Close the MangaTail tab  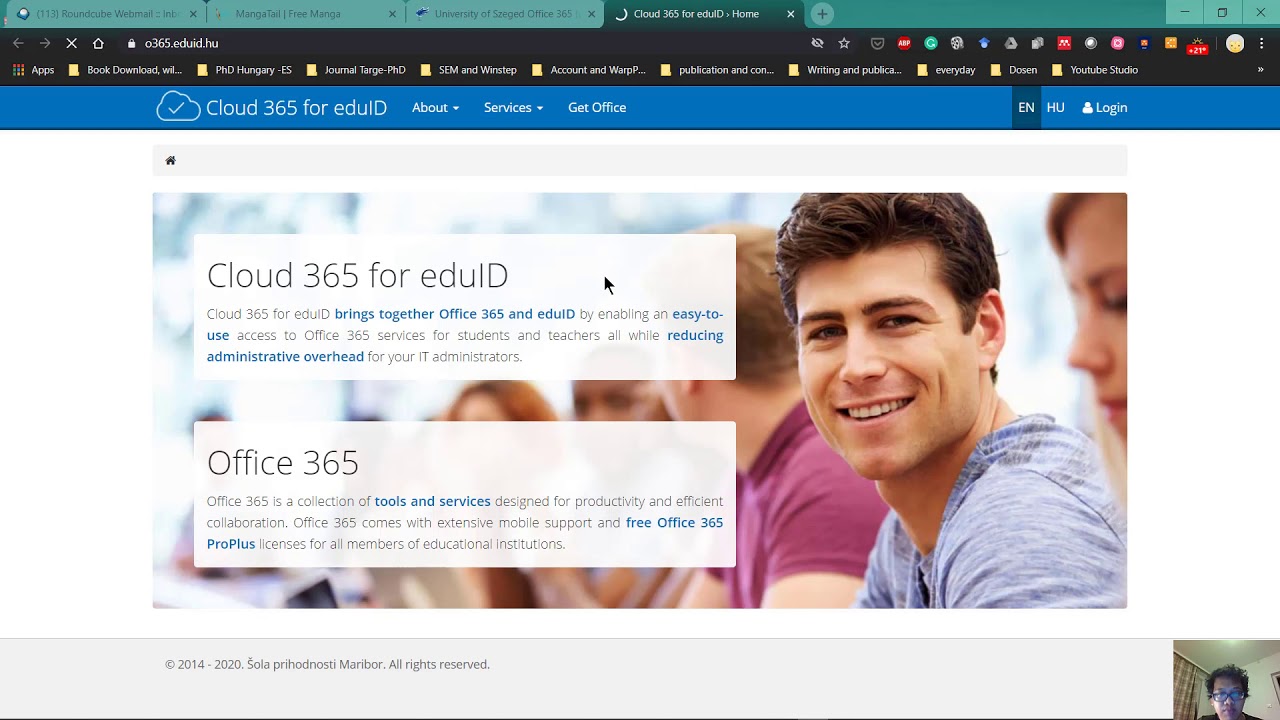click(392, 14)
